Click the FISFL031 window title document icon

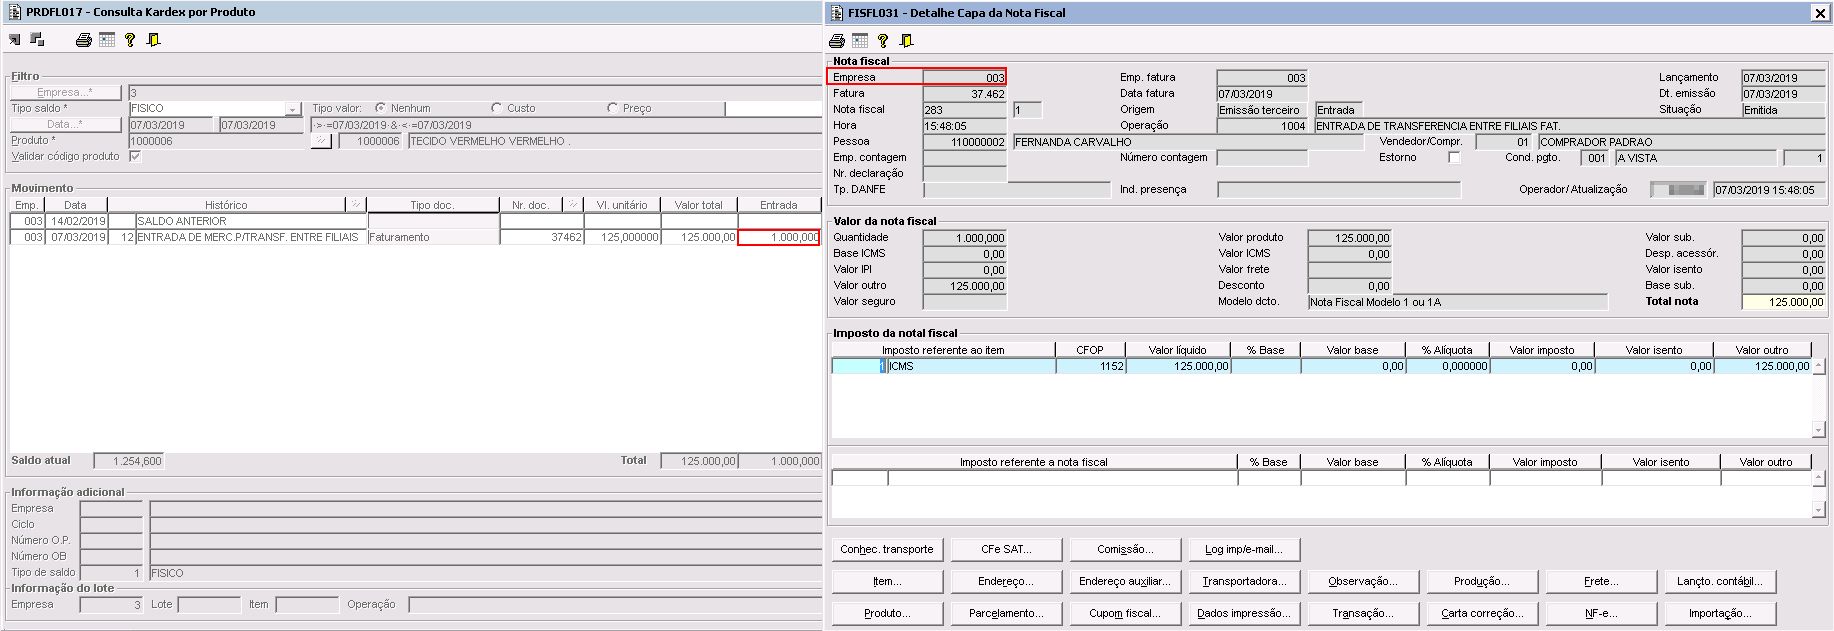836,13
